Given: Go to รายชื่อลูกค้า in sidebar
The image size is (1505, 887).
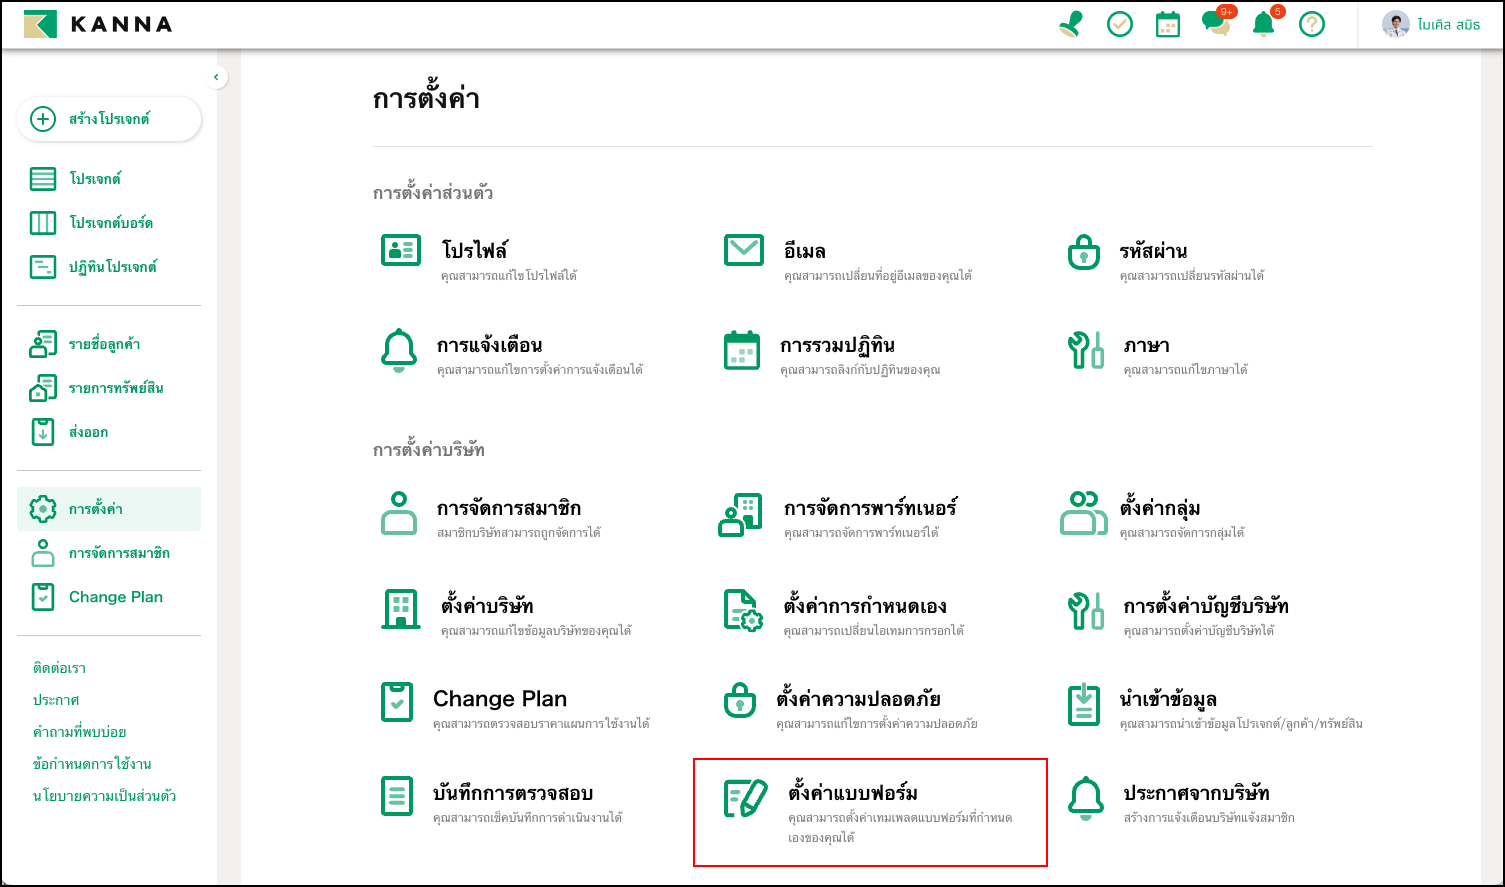Looking at the screenshot, I should click(x=103, y=344).
